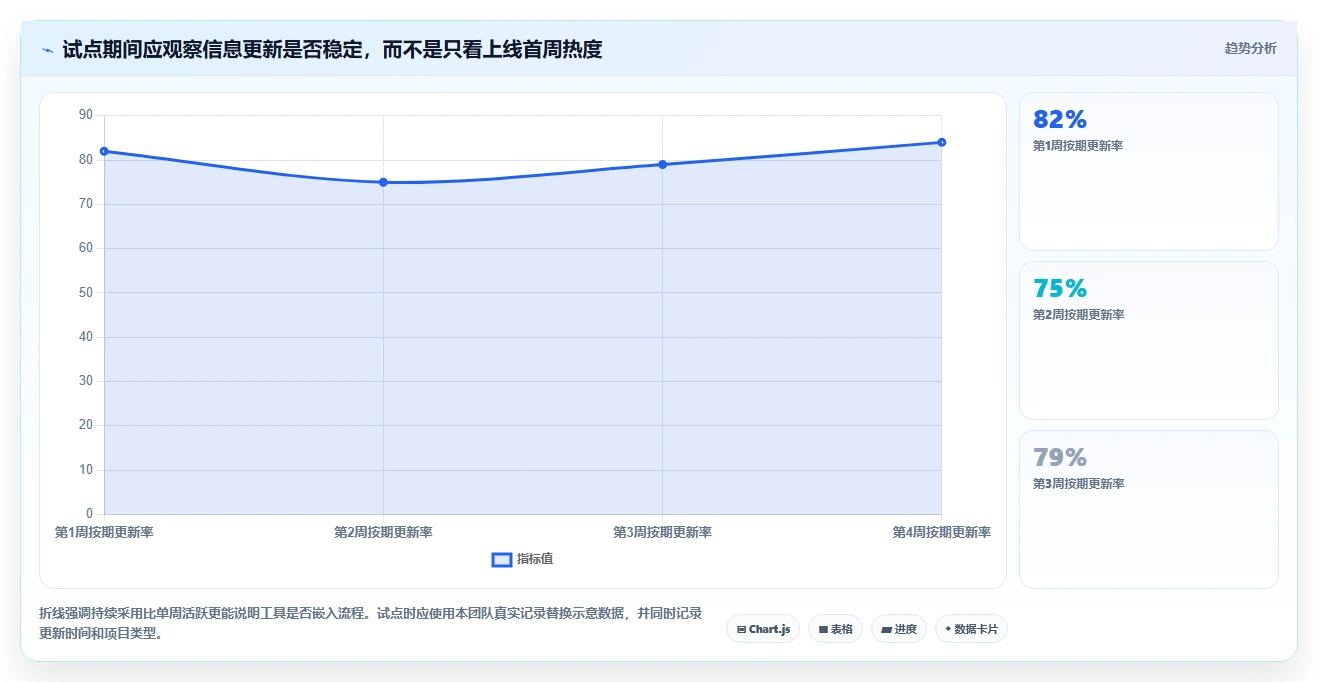The height and width of the screenshot is (682, 1318).
Task: Click the 表格 tag
Action: (835, 629)
